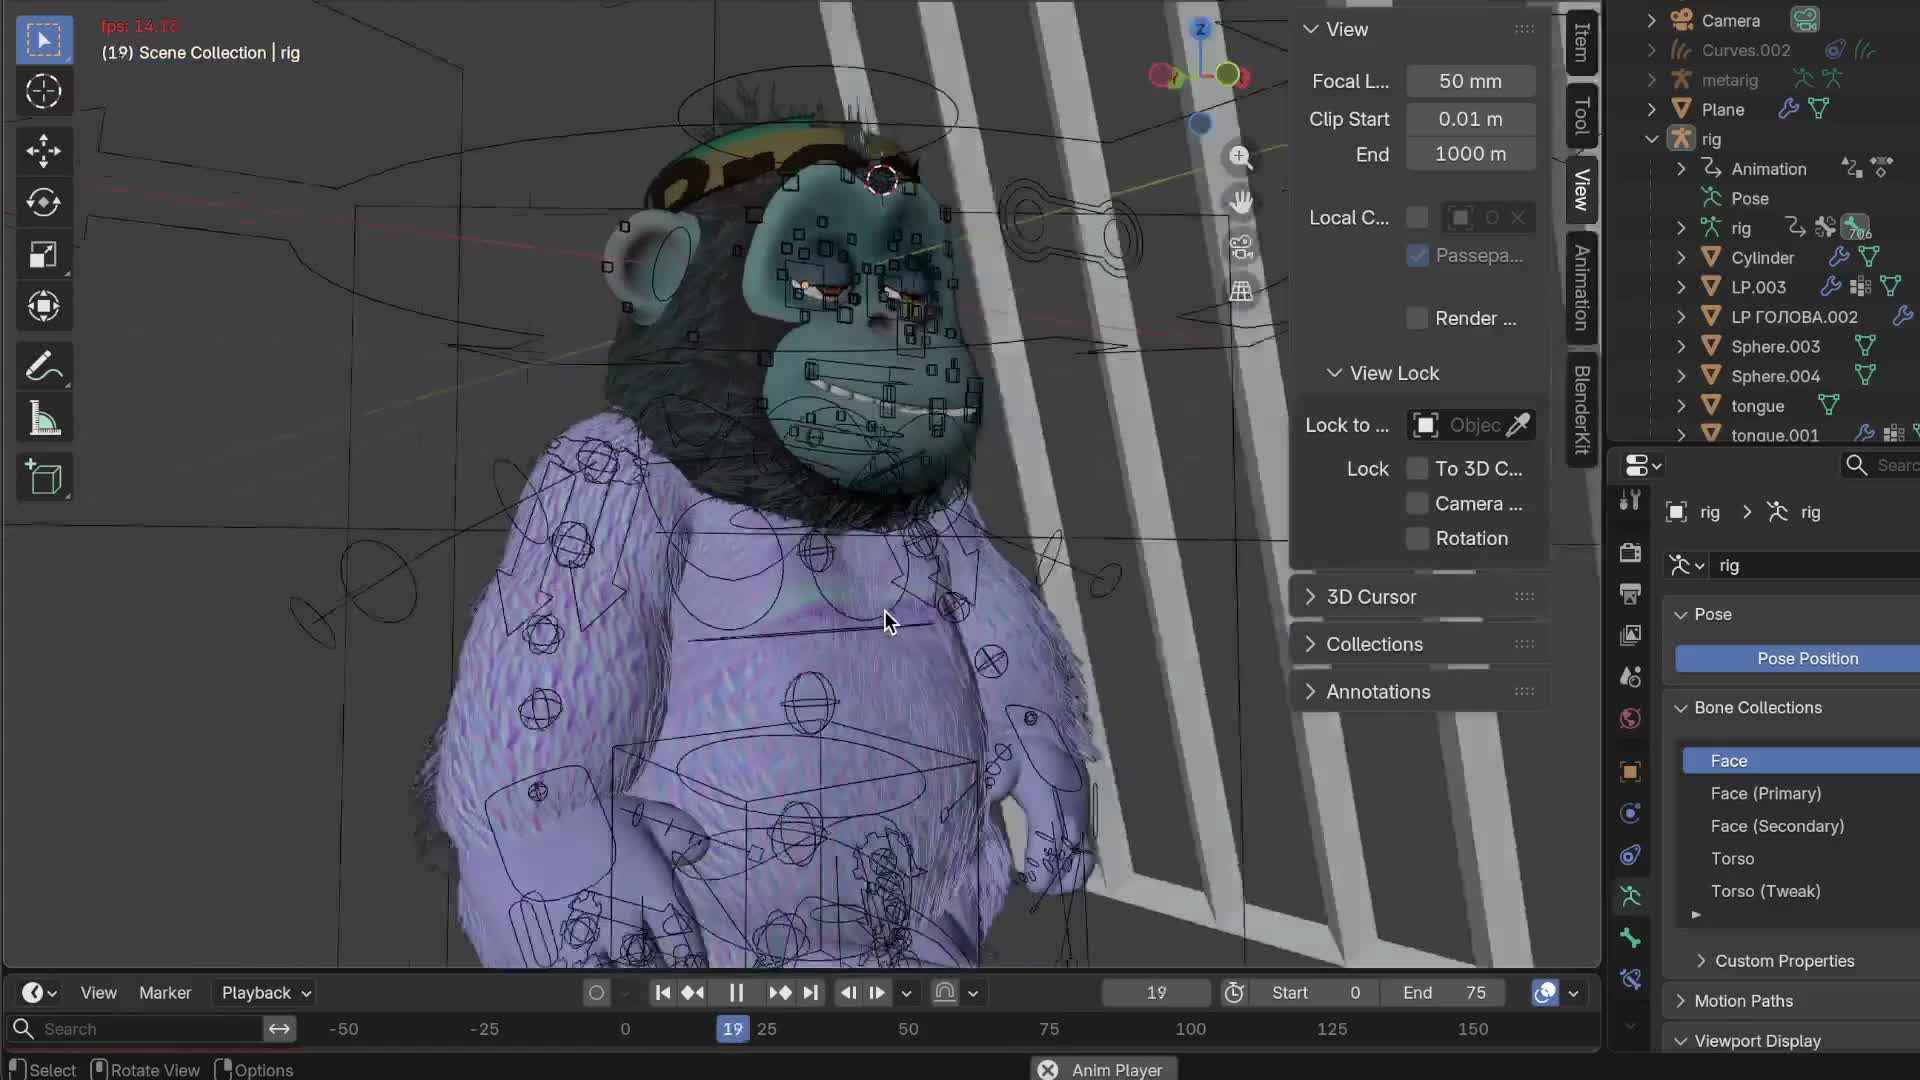Activate the Transform tool
This screenshot has width=1920, height=1080.
pyautogui.click(x=43, y=307)
